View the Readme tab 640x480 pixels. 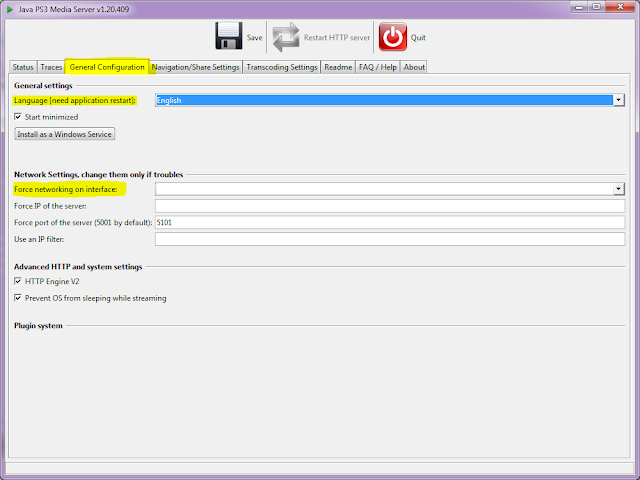338,67
